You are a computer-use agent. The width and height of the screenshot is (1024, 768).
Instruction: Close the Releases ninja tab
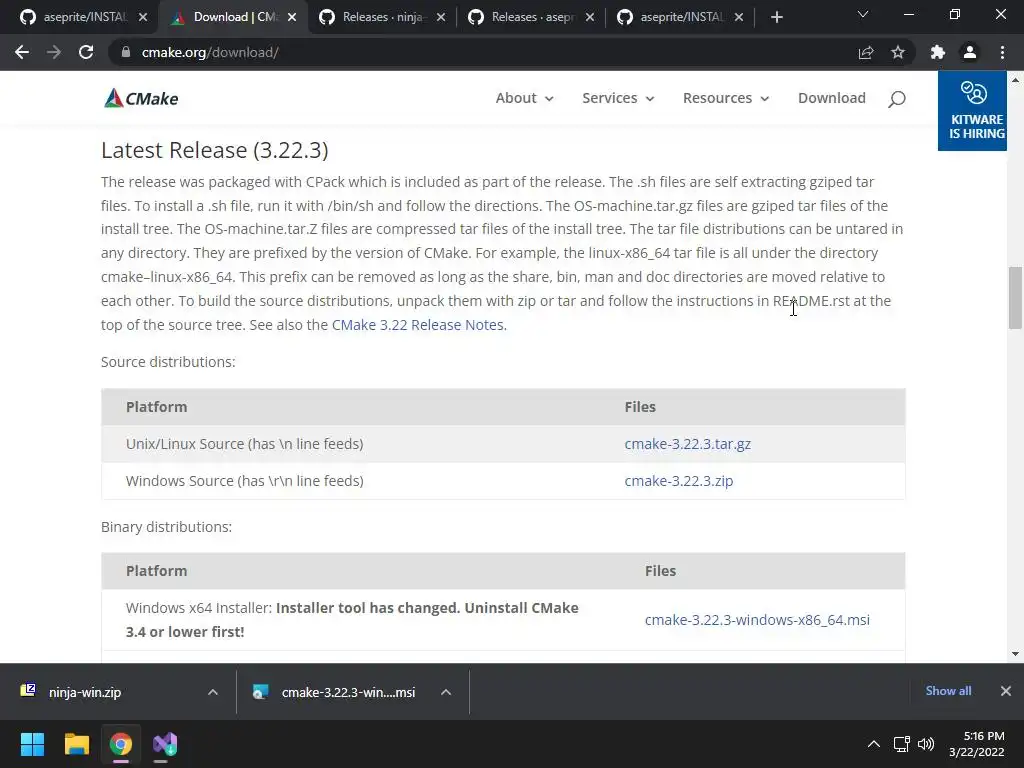[441, 17]
